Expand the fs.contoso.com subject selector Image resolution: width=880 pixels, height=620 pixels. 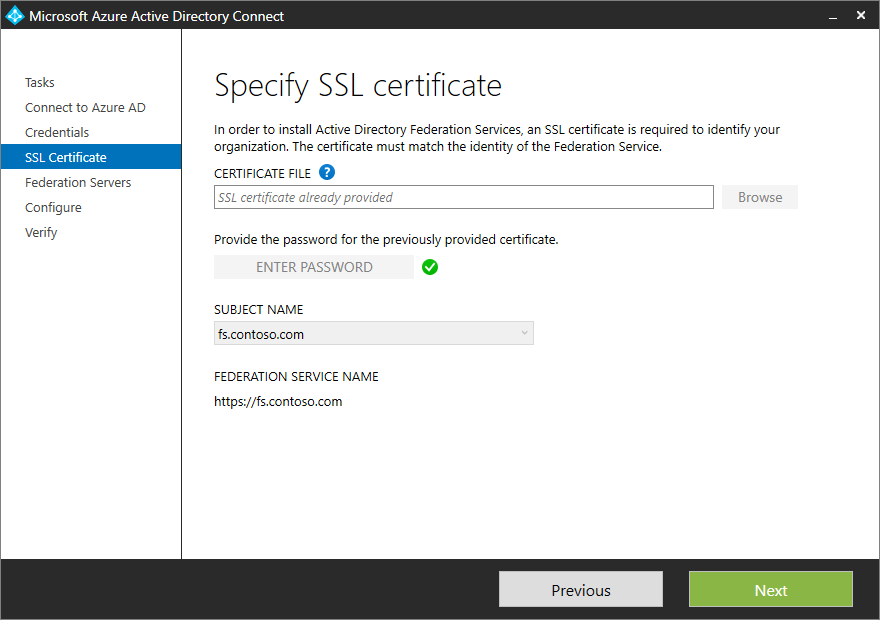pos(373,333)
